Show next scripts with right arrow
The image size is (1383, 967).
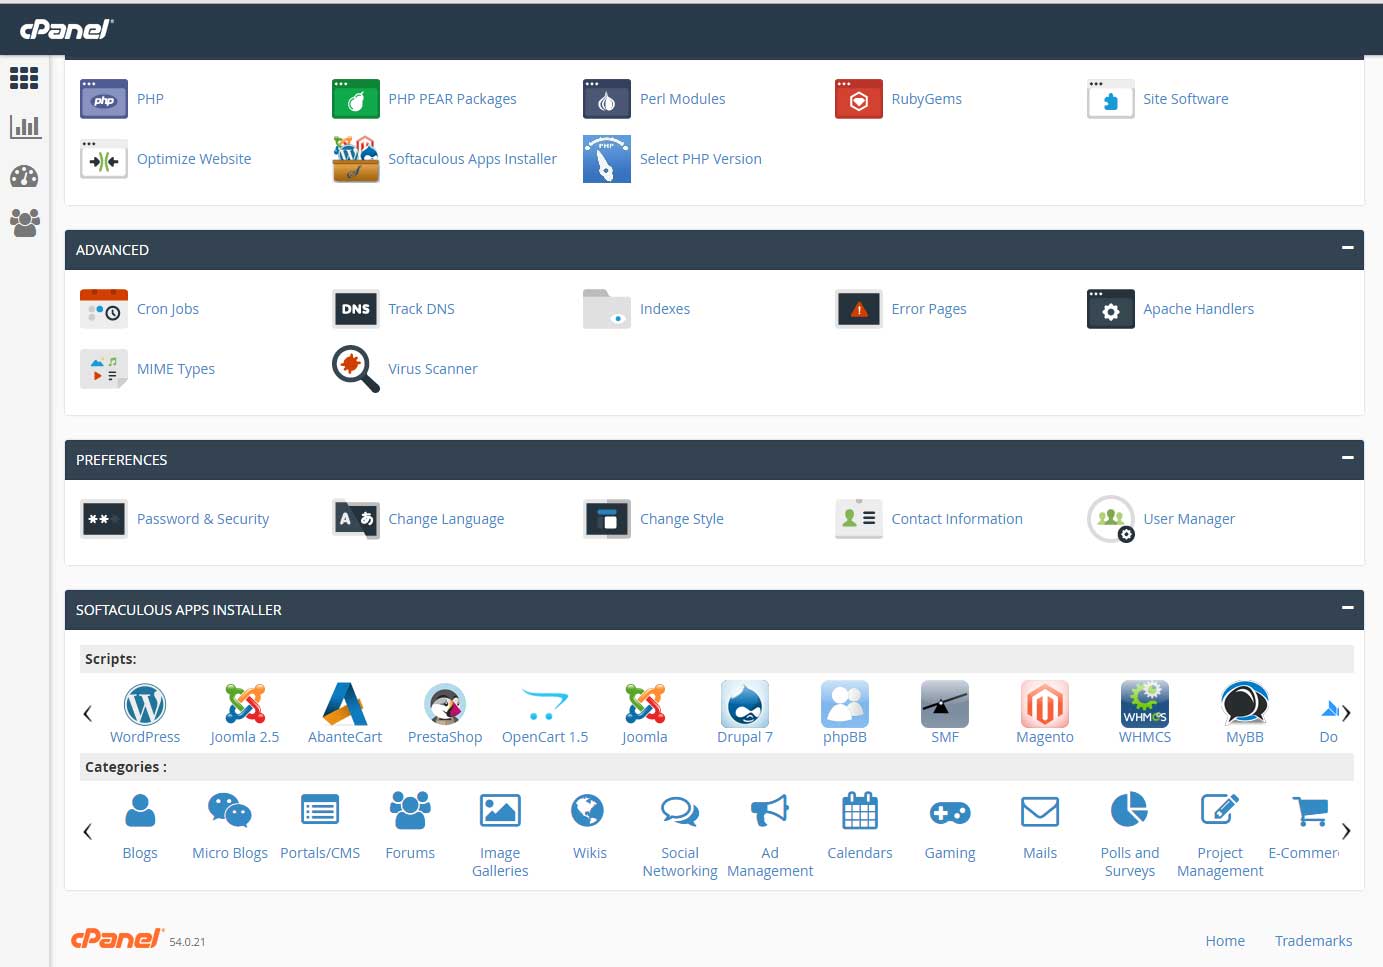point(1346,713)
